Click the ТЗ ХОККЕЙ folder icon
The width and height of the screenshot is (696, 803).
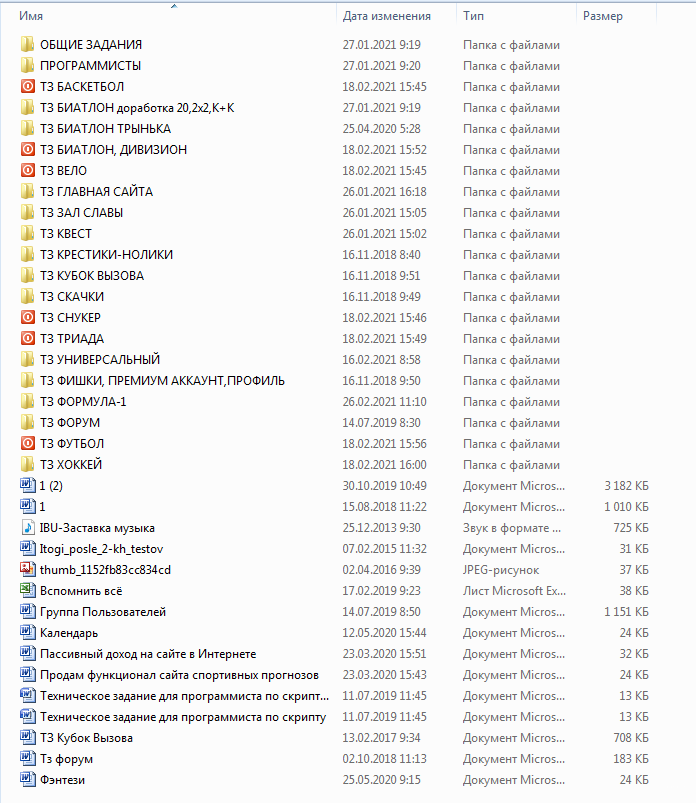click(28, 464)
